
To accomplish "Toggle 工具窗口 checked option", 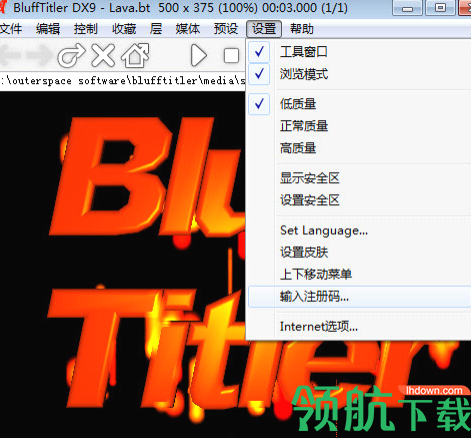I will pos(359,52).
